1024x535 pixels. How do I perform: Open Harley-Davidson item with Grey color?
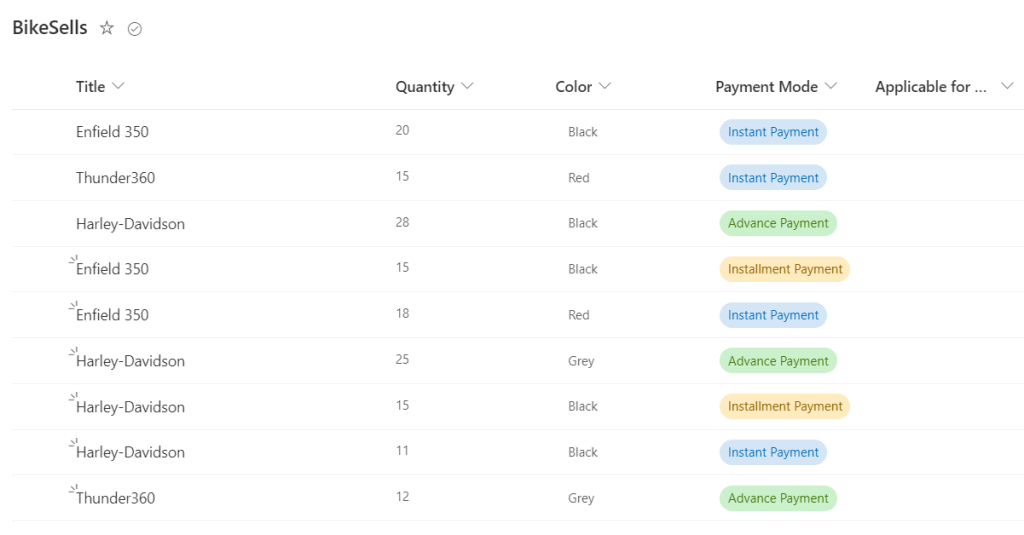[x=130, y=361]
